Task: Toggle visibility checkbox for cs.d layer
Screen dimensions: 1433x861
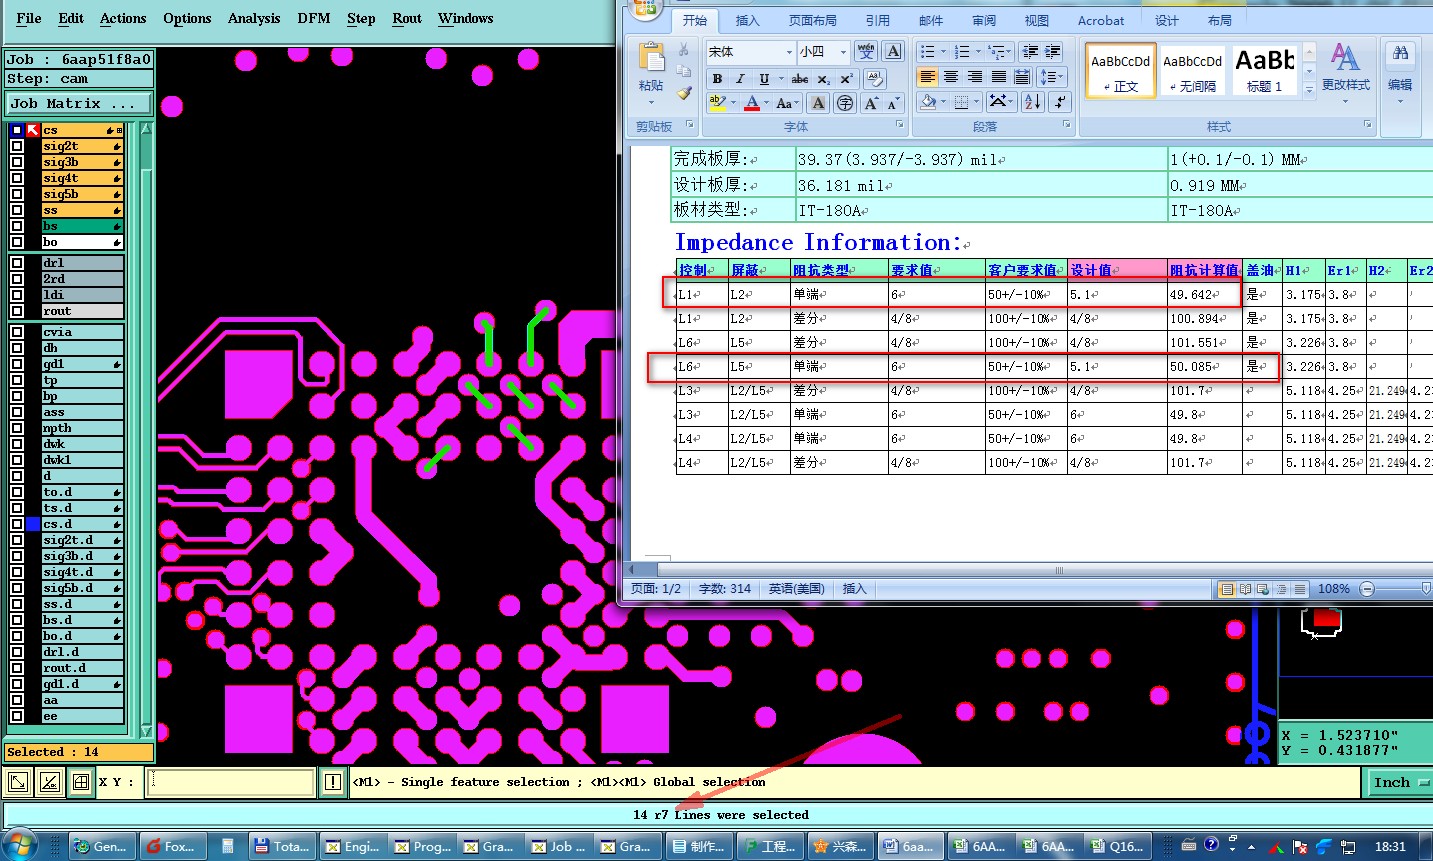Action: tap(17, 524)
